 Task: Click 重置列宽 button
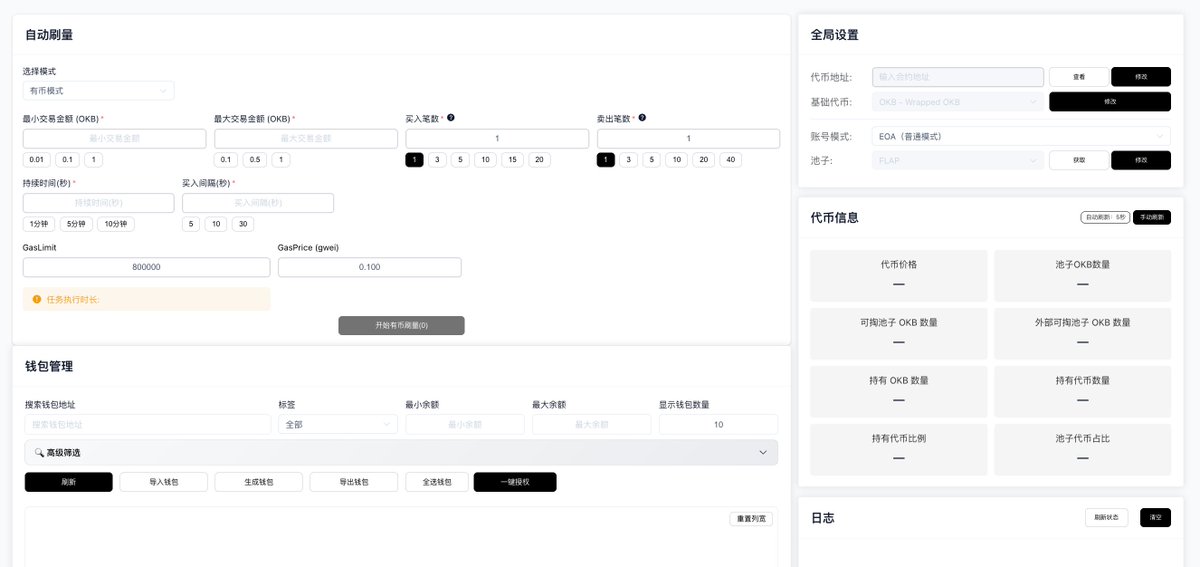pos(752,519)
